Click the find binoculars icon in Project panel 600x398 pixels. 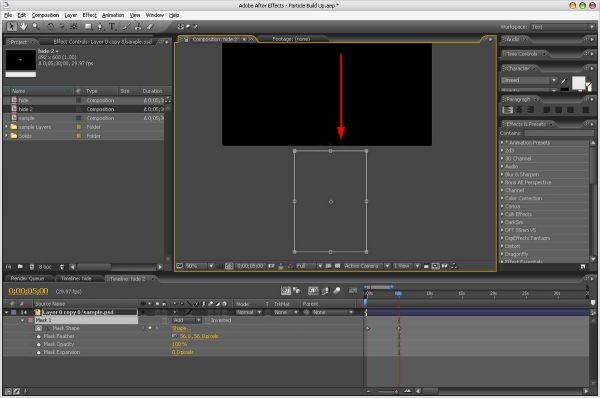[x=8, y=267]
